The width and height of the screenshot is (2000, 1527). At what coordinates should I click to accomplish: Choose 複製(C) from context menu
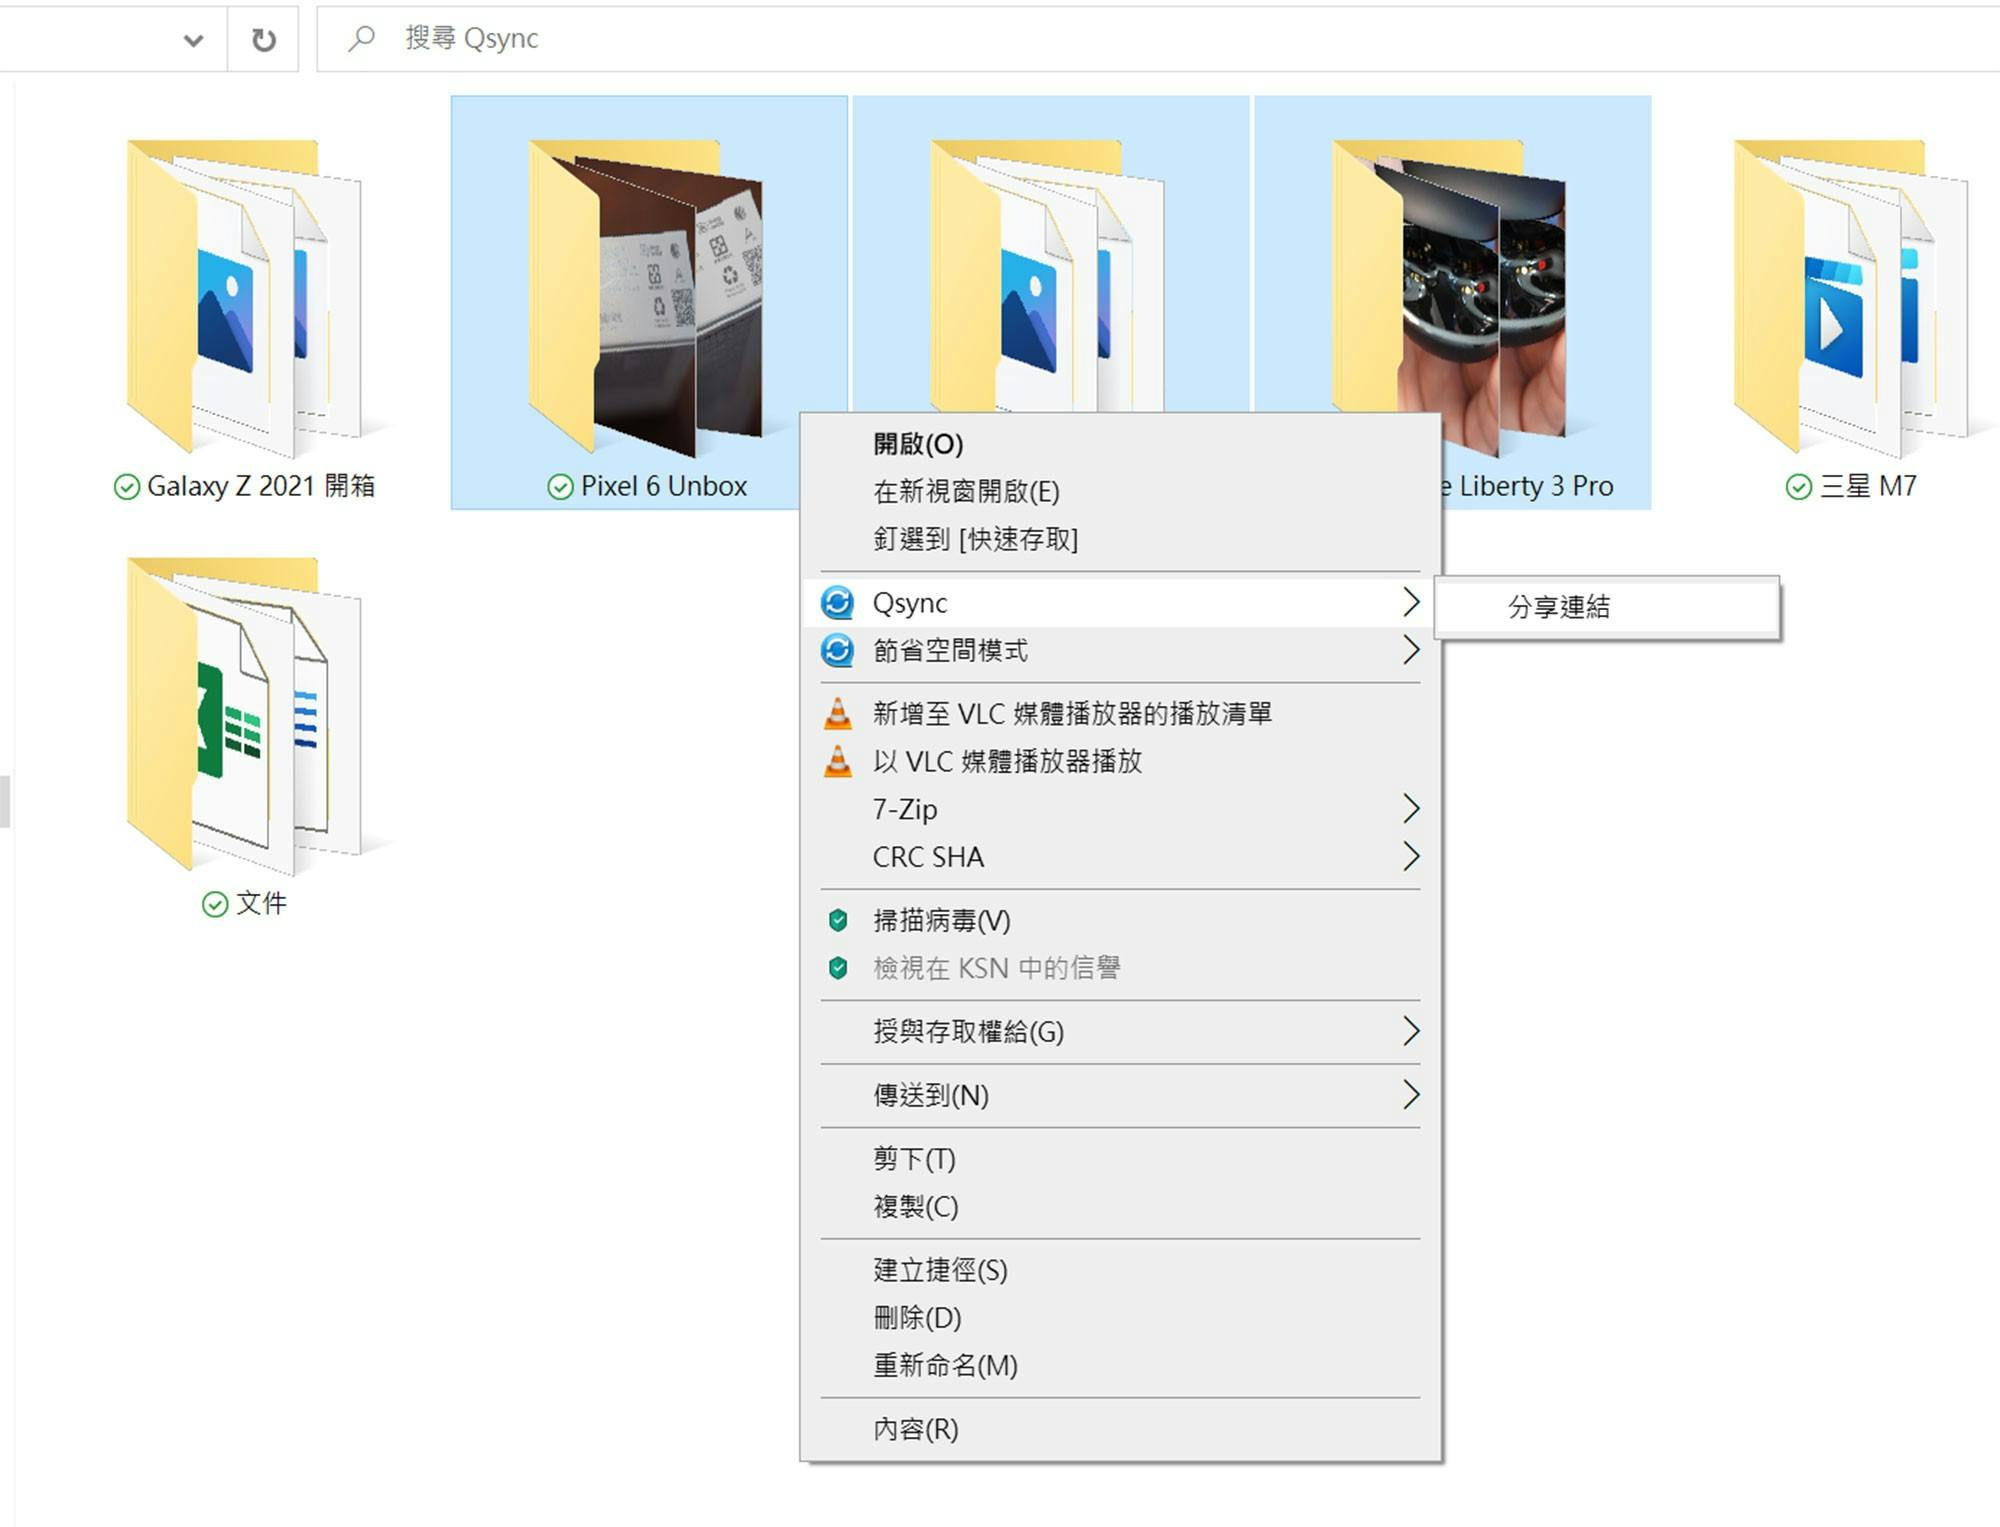tap(1120, 1207)
